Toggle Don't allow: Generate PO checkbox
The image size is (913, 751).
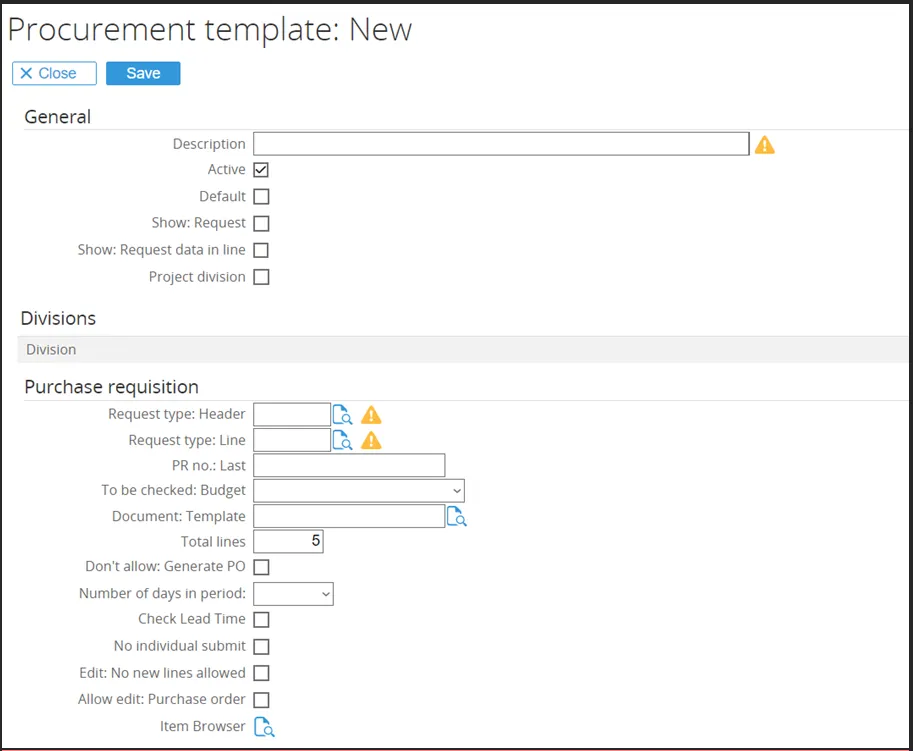(x=261, y=568)
